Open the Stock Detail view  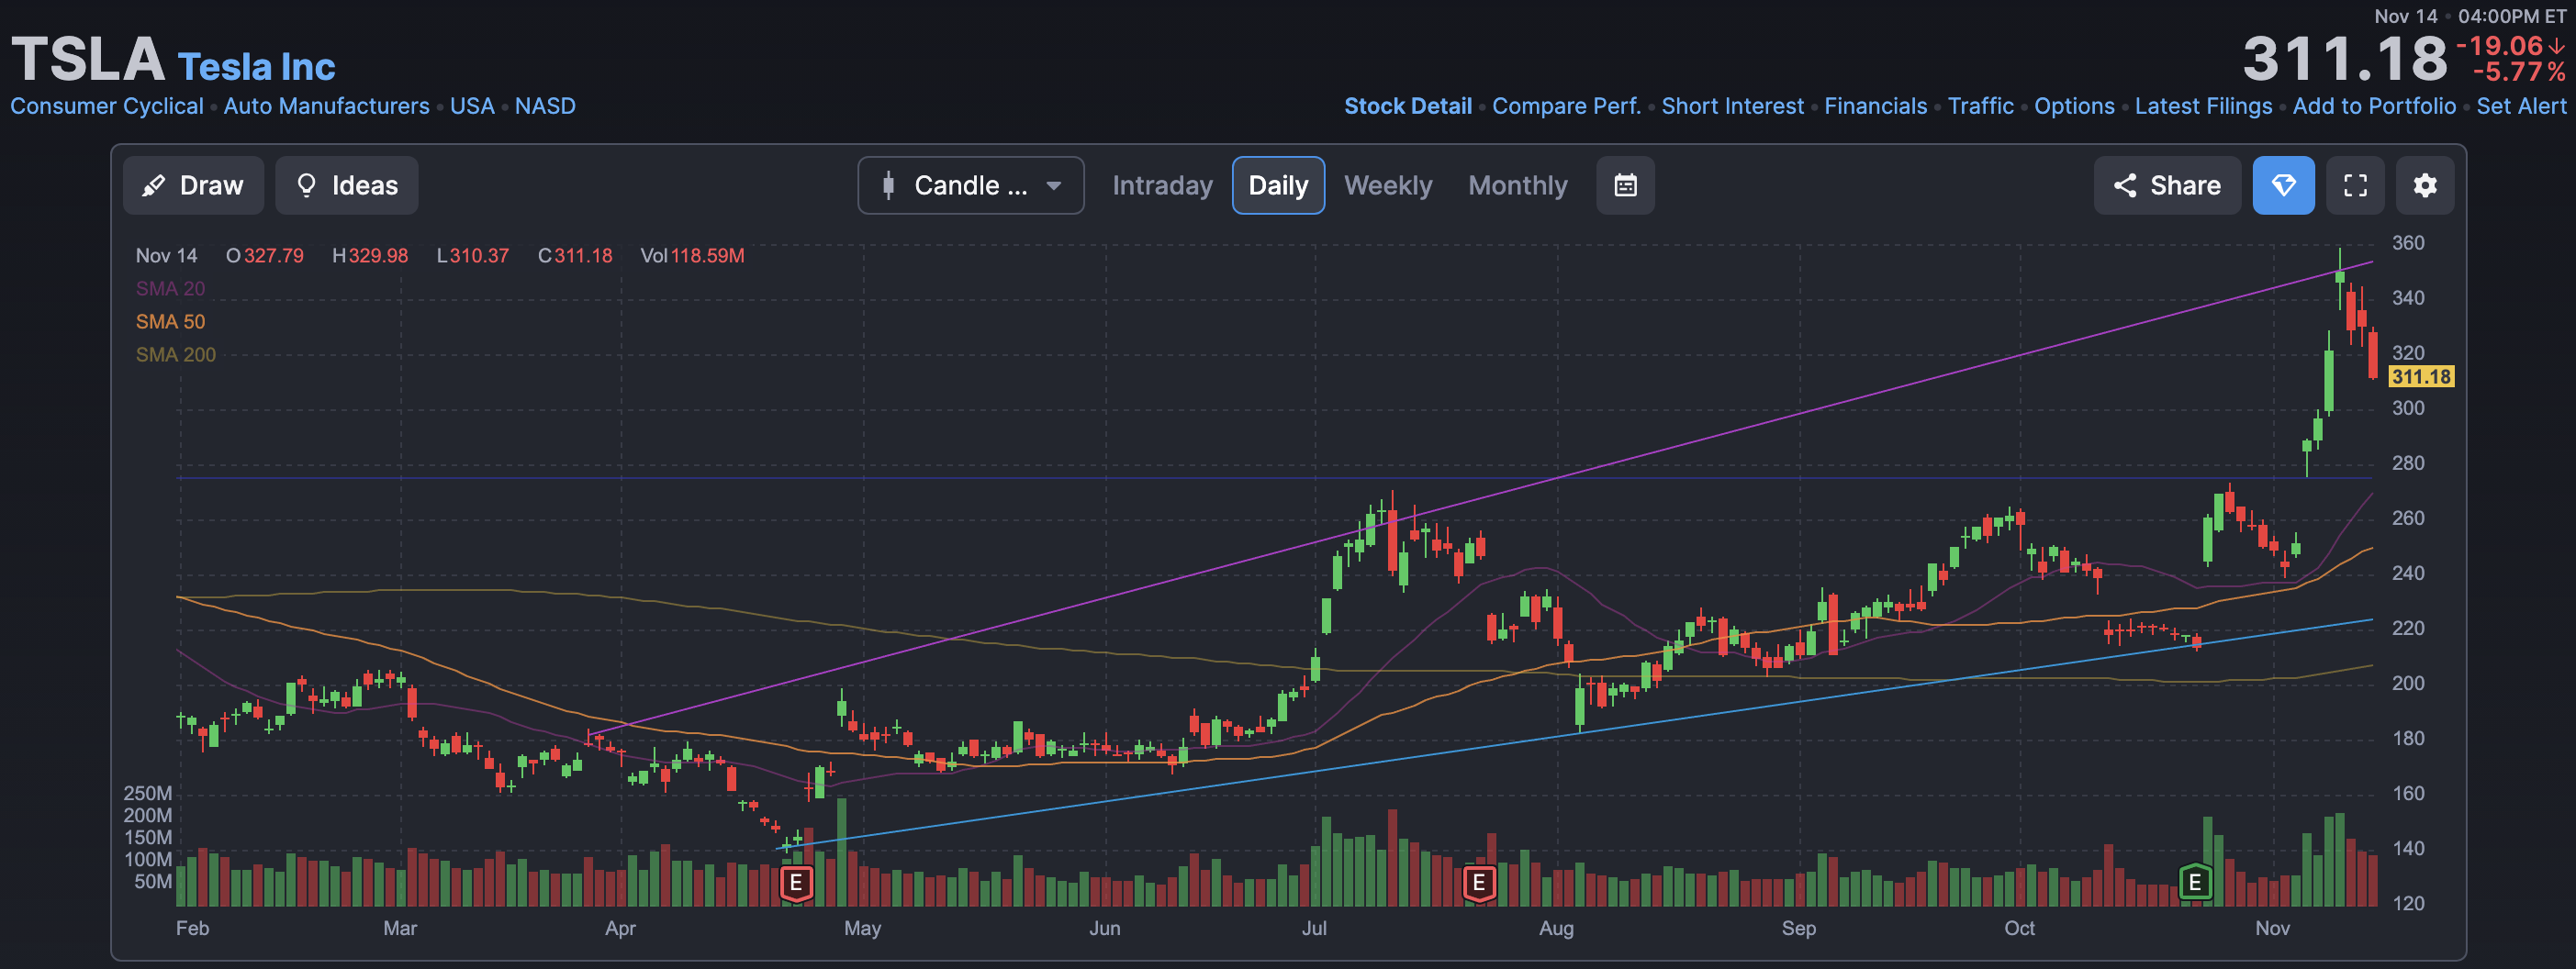1407,106
